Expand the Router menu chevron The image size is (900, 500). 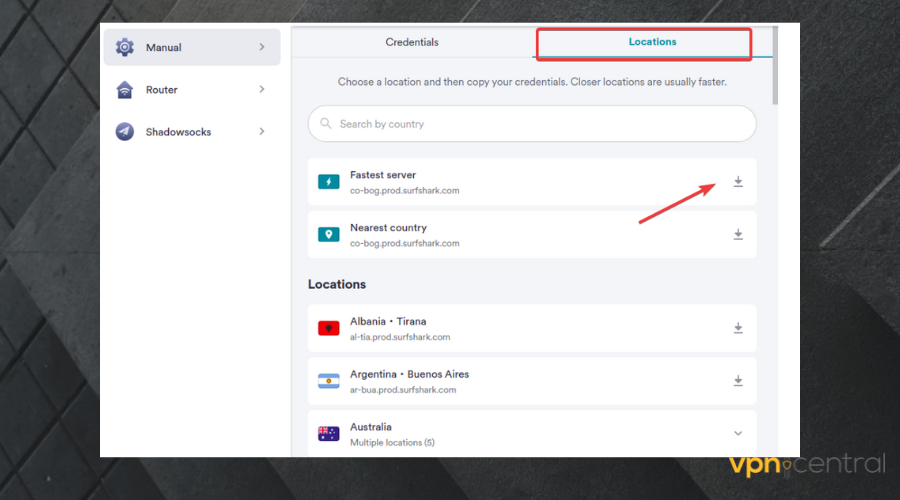pos(262,90)
